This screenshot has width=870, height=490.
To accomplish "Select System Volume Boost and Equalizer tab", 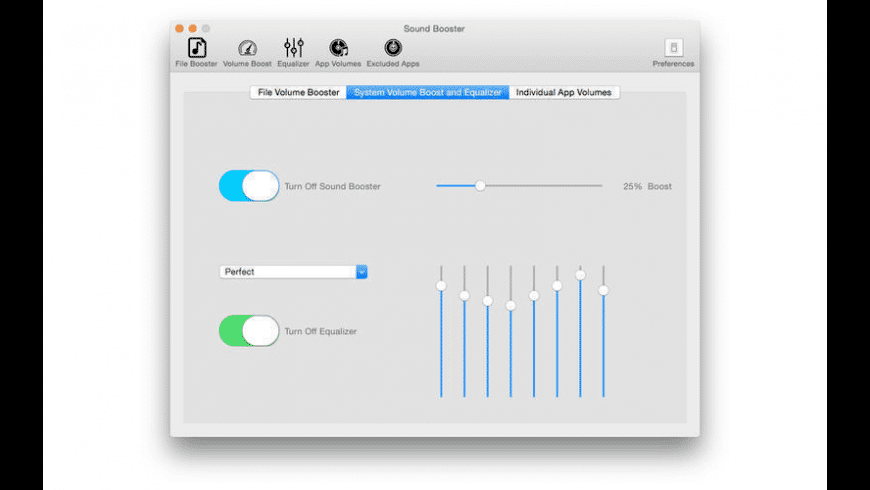I will click(428, 92).
